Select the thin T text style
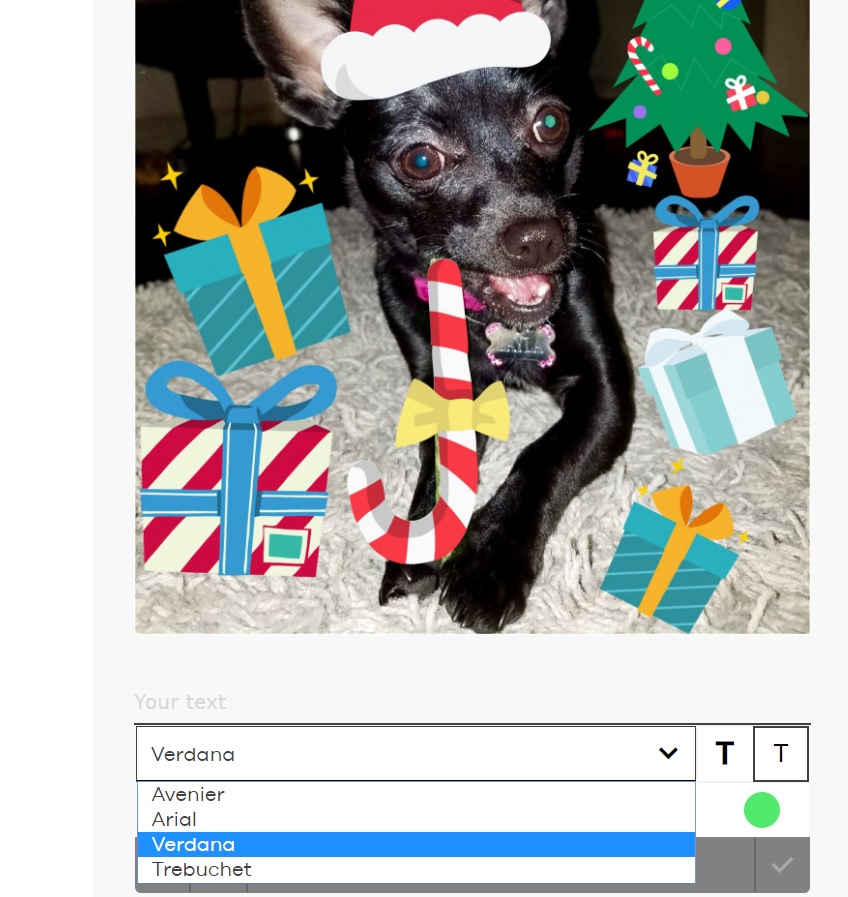Viewport: 848px width, 897px height. click(x=780, y=753)
